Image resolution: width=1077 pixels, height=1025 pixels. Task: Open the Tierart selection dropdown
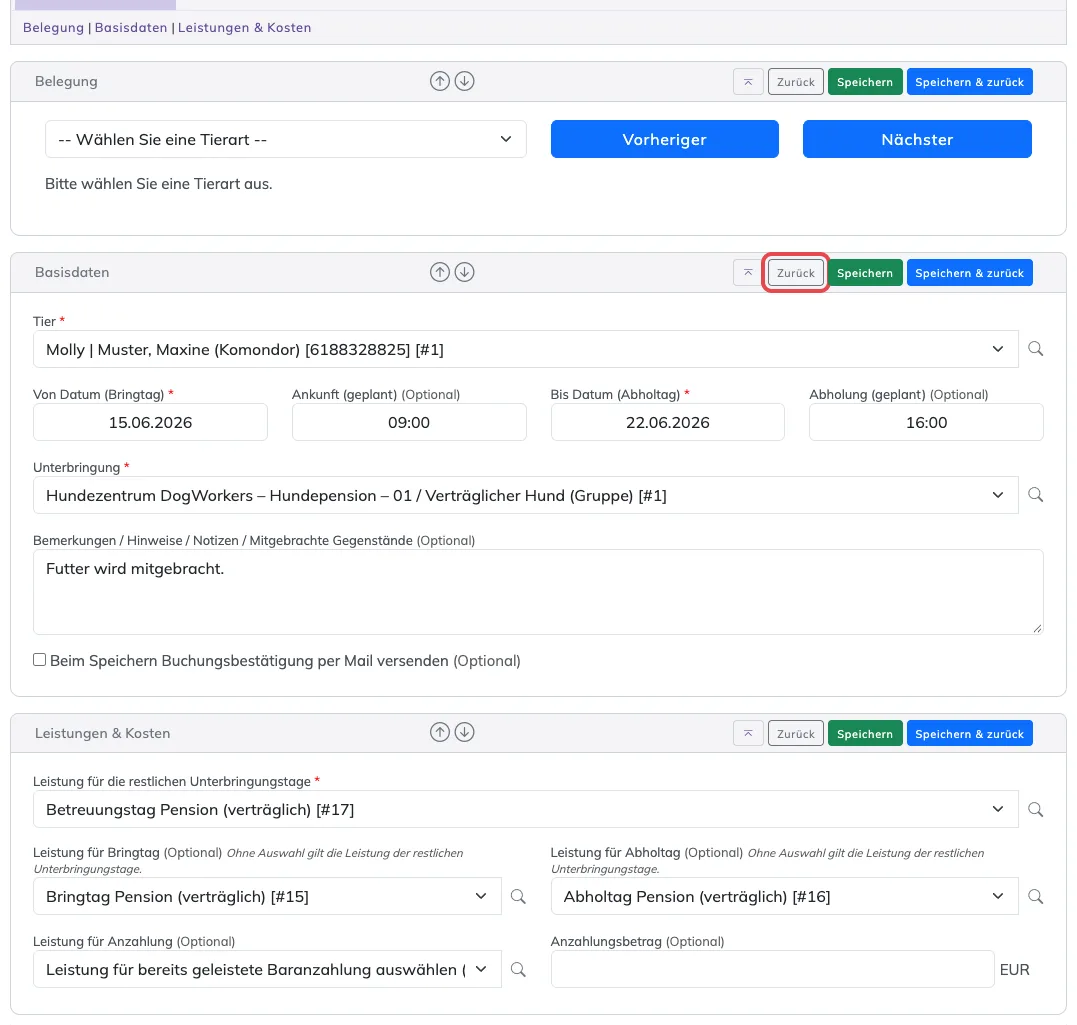pos(286,139)
